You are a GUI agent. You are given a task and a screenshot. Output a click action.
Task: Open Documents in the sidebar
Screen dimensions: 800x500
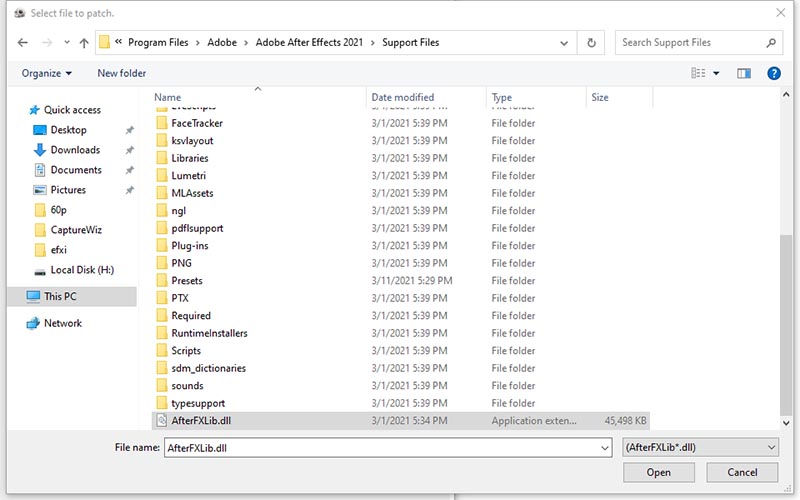click(76, 170)
